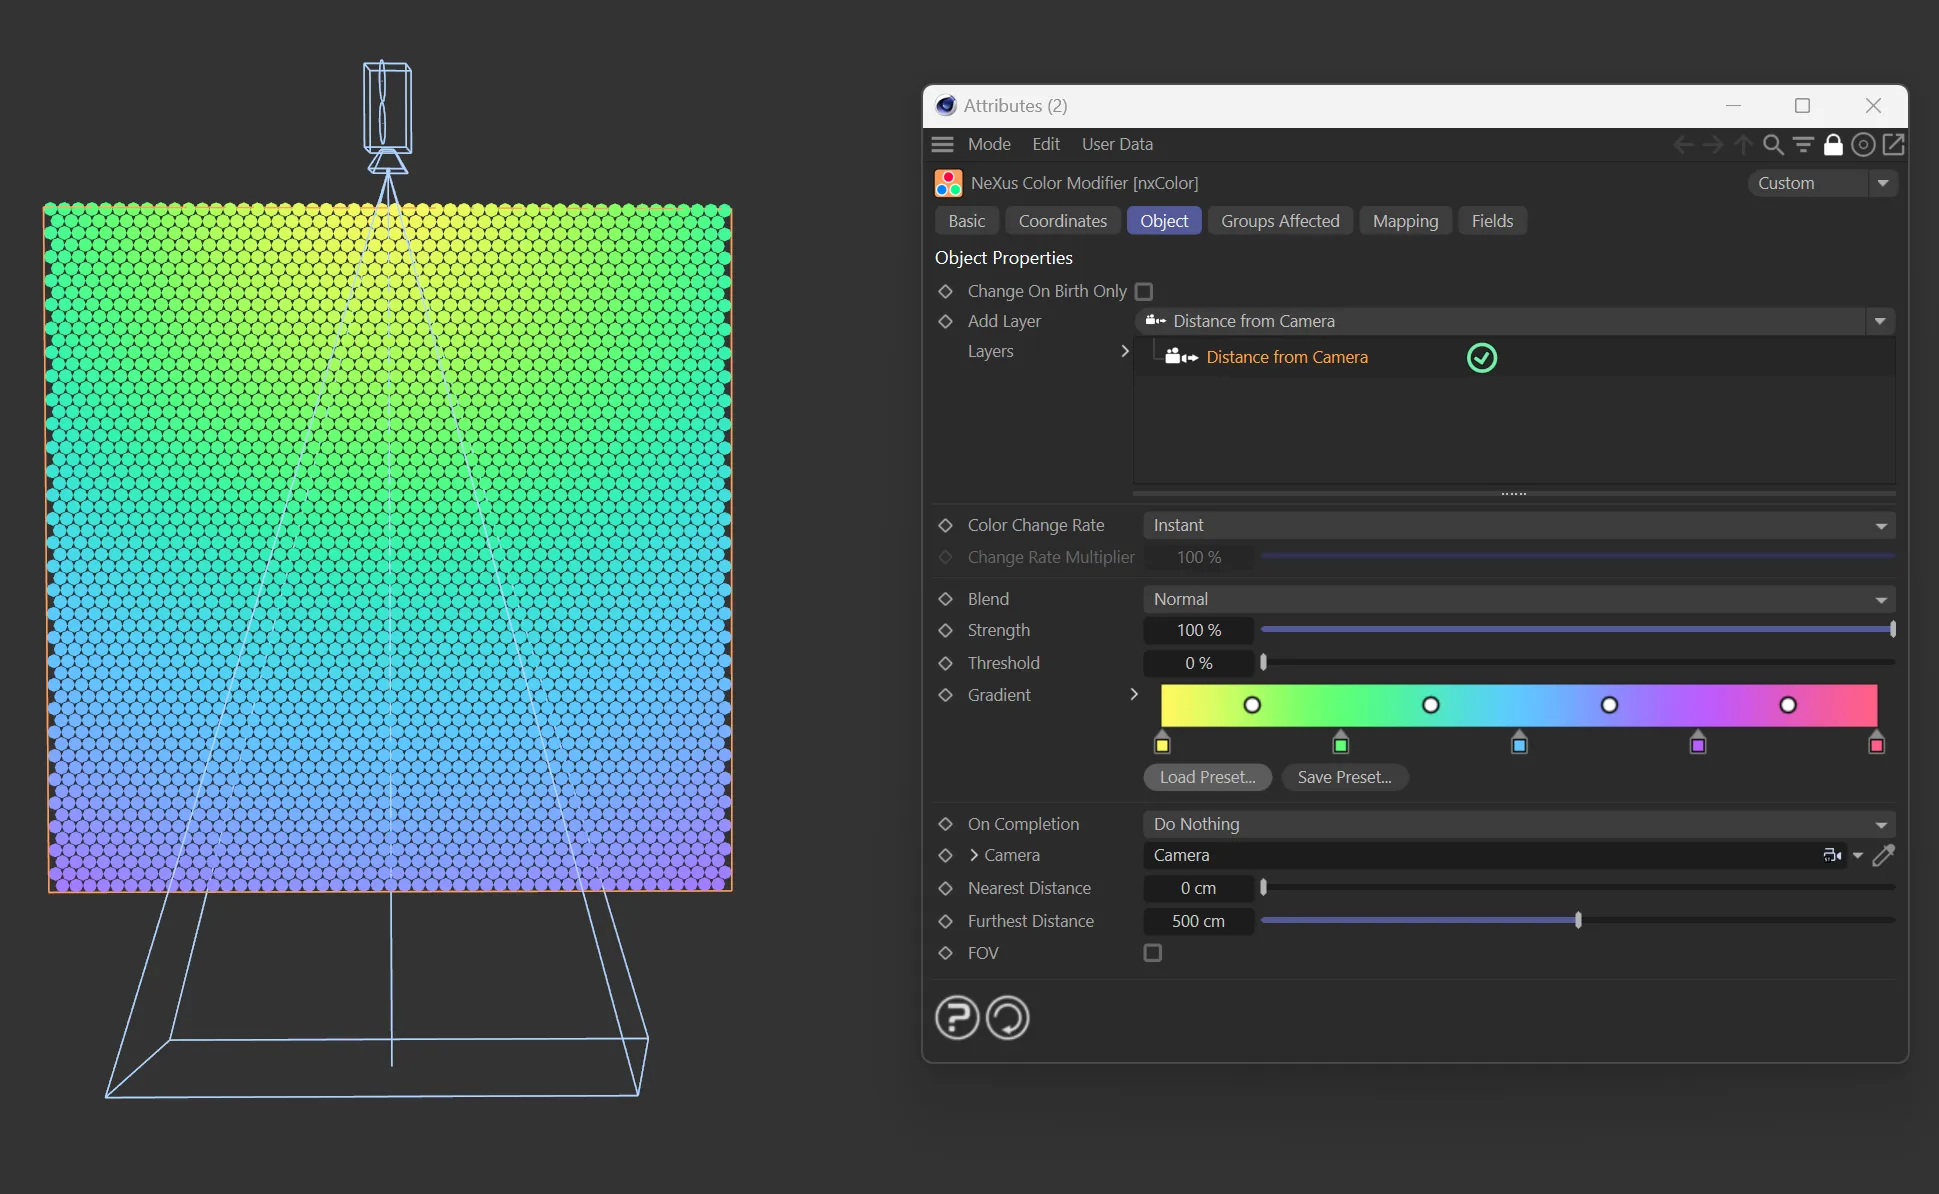Enable the FOV checkbox
This screenshot has height=1194, width=1939.
click(1153, 953)
